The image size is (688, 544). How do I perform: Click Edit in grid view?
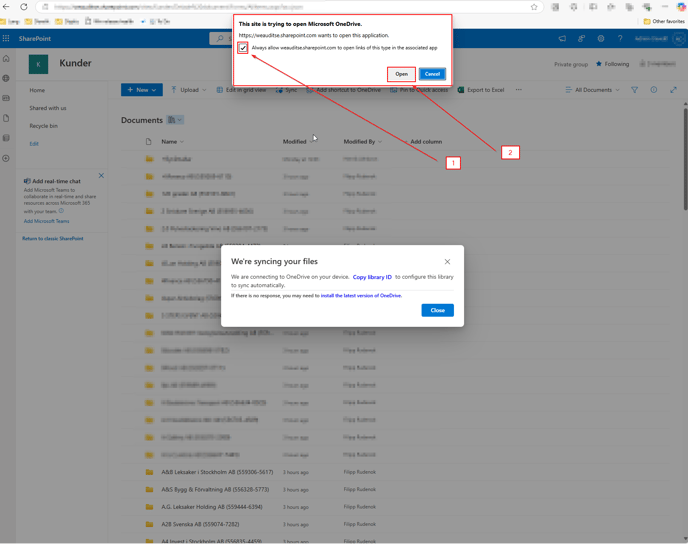click(241, 90)
